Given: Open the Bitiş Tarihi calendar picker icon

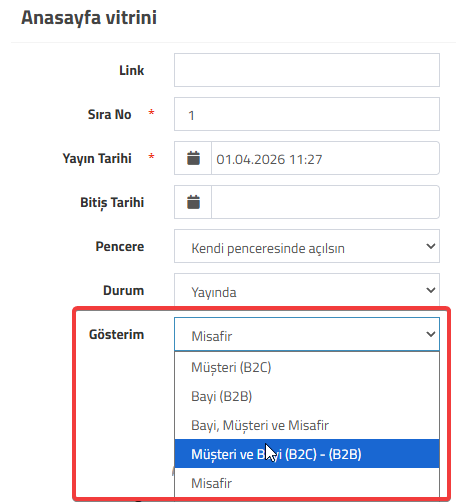Looking at the screenshot, I should [193, 202].
